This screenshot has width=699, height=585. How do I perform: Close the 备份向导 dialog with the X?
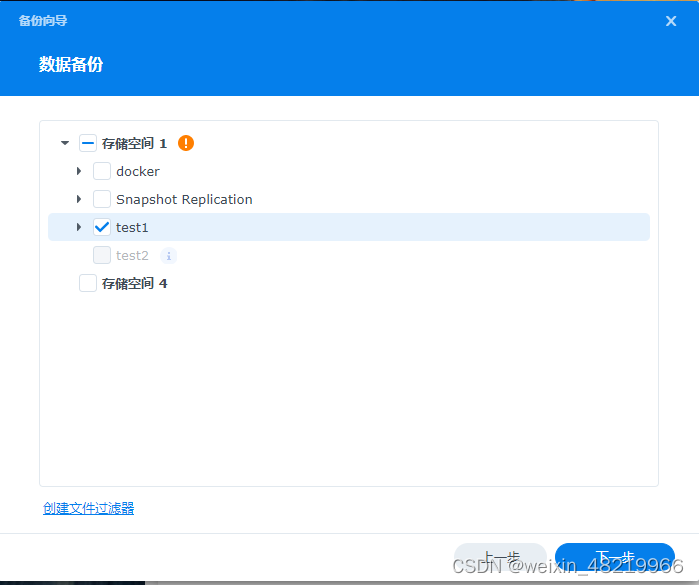pos(670,21)
